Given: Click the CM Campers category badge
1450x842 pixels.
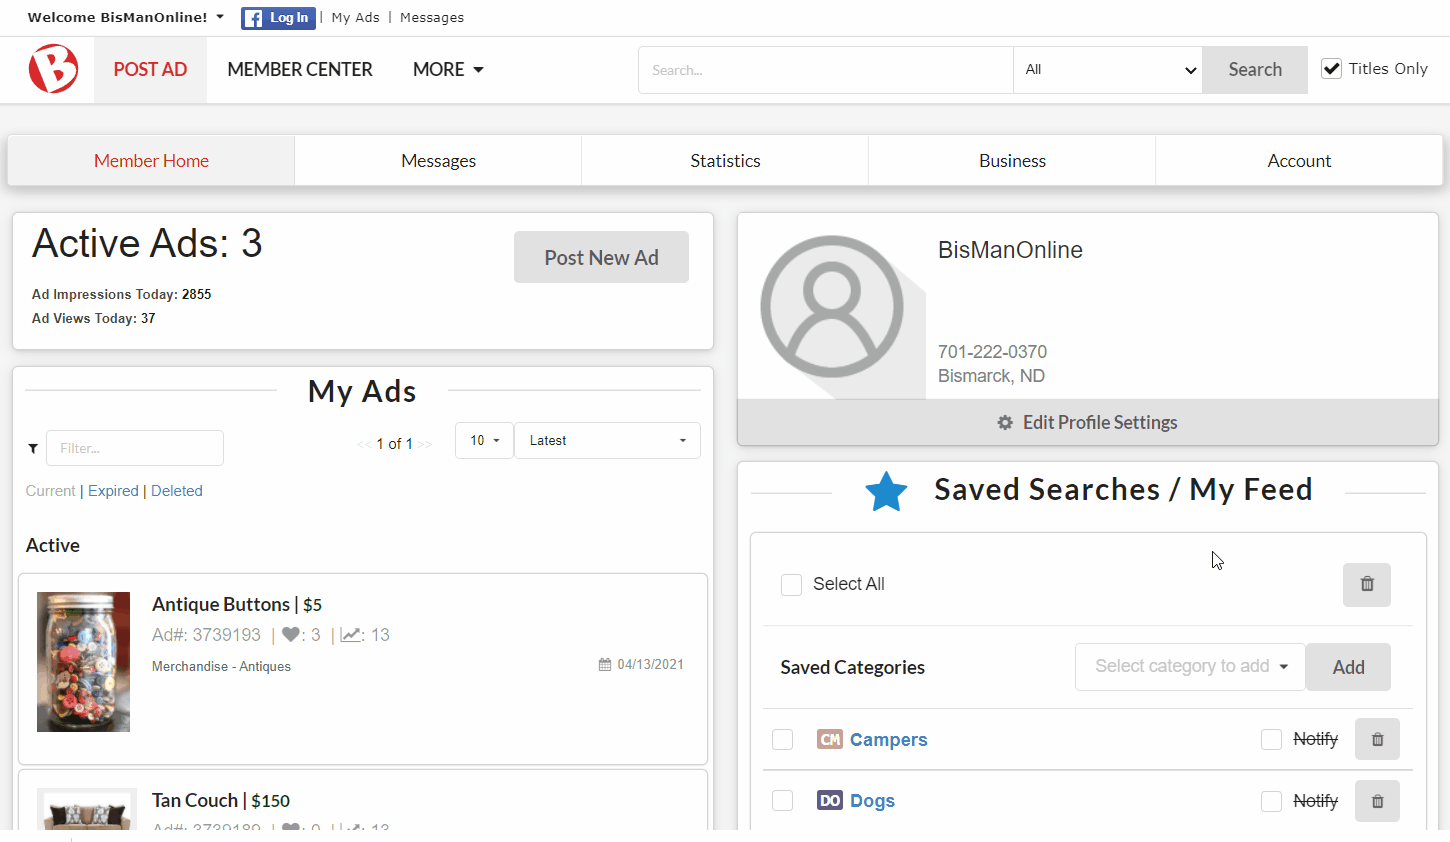Looking at the screenshot, I should (830, 739).
